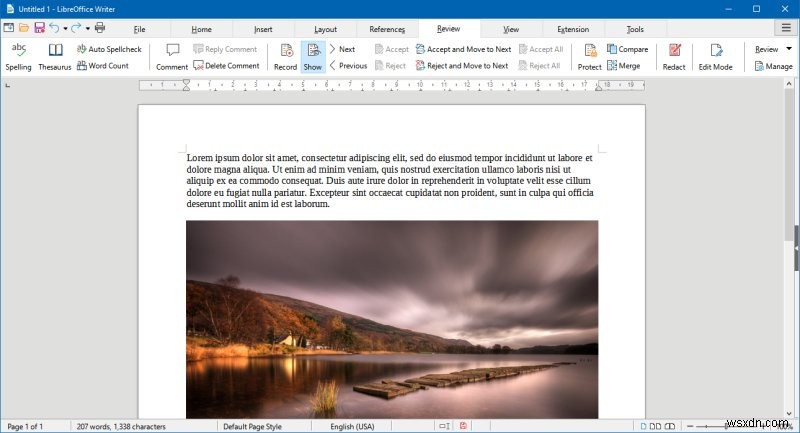800x433 pixels.
Task: Expand the Undo history dropdown arrow
Action: pos(65,29)
